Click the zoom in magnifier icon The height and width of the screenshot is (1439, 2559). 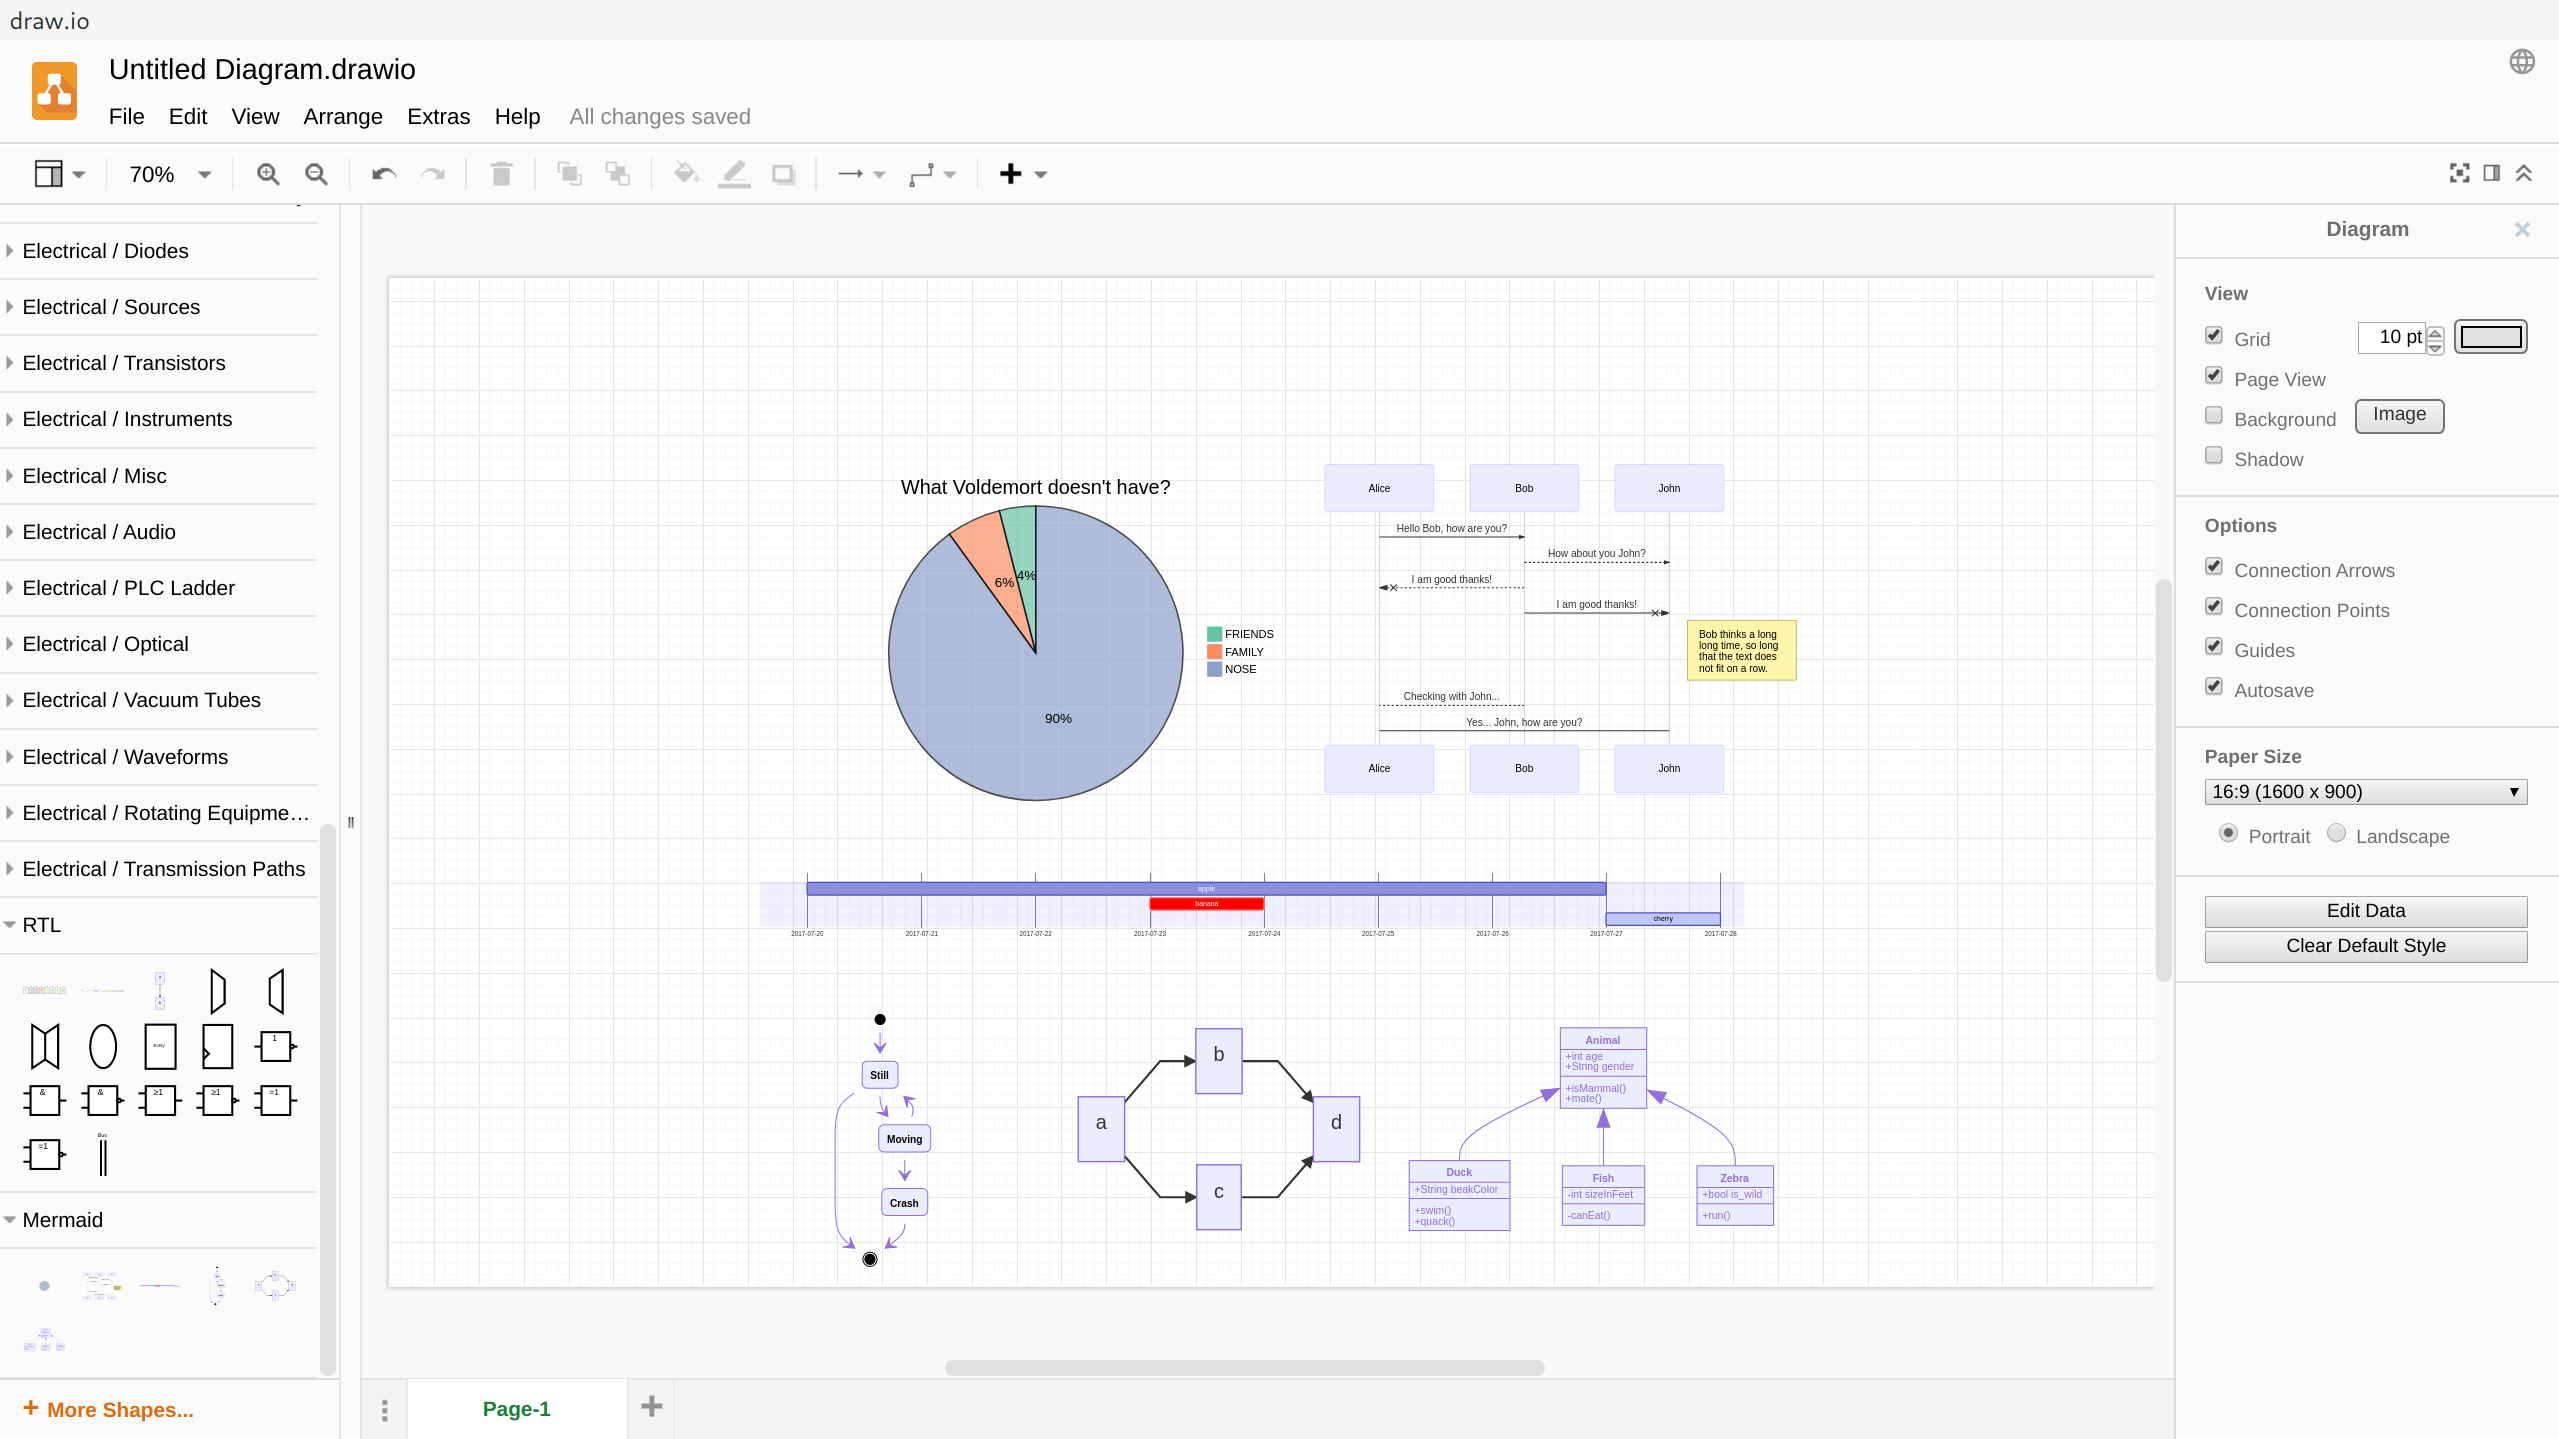pos(267,174)
